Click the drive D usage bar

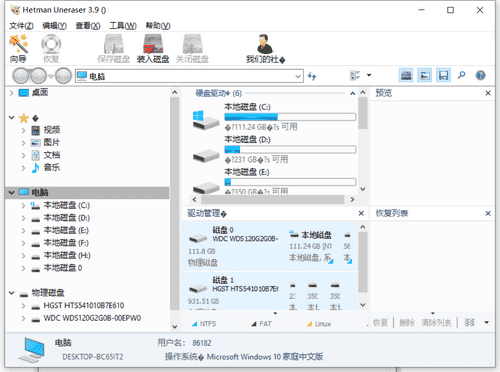[x=290, y=149]
